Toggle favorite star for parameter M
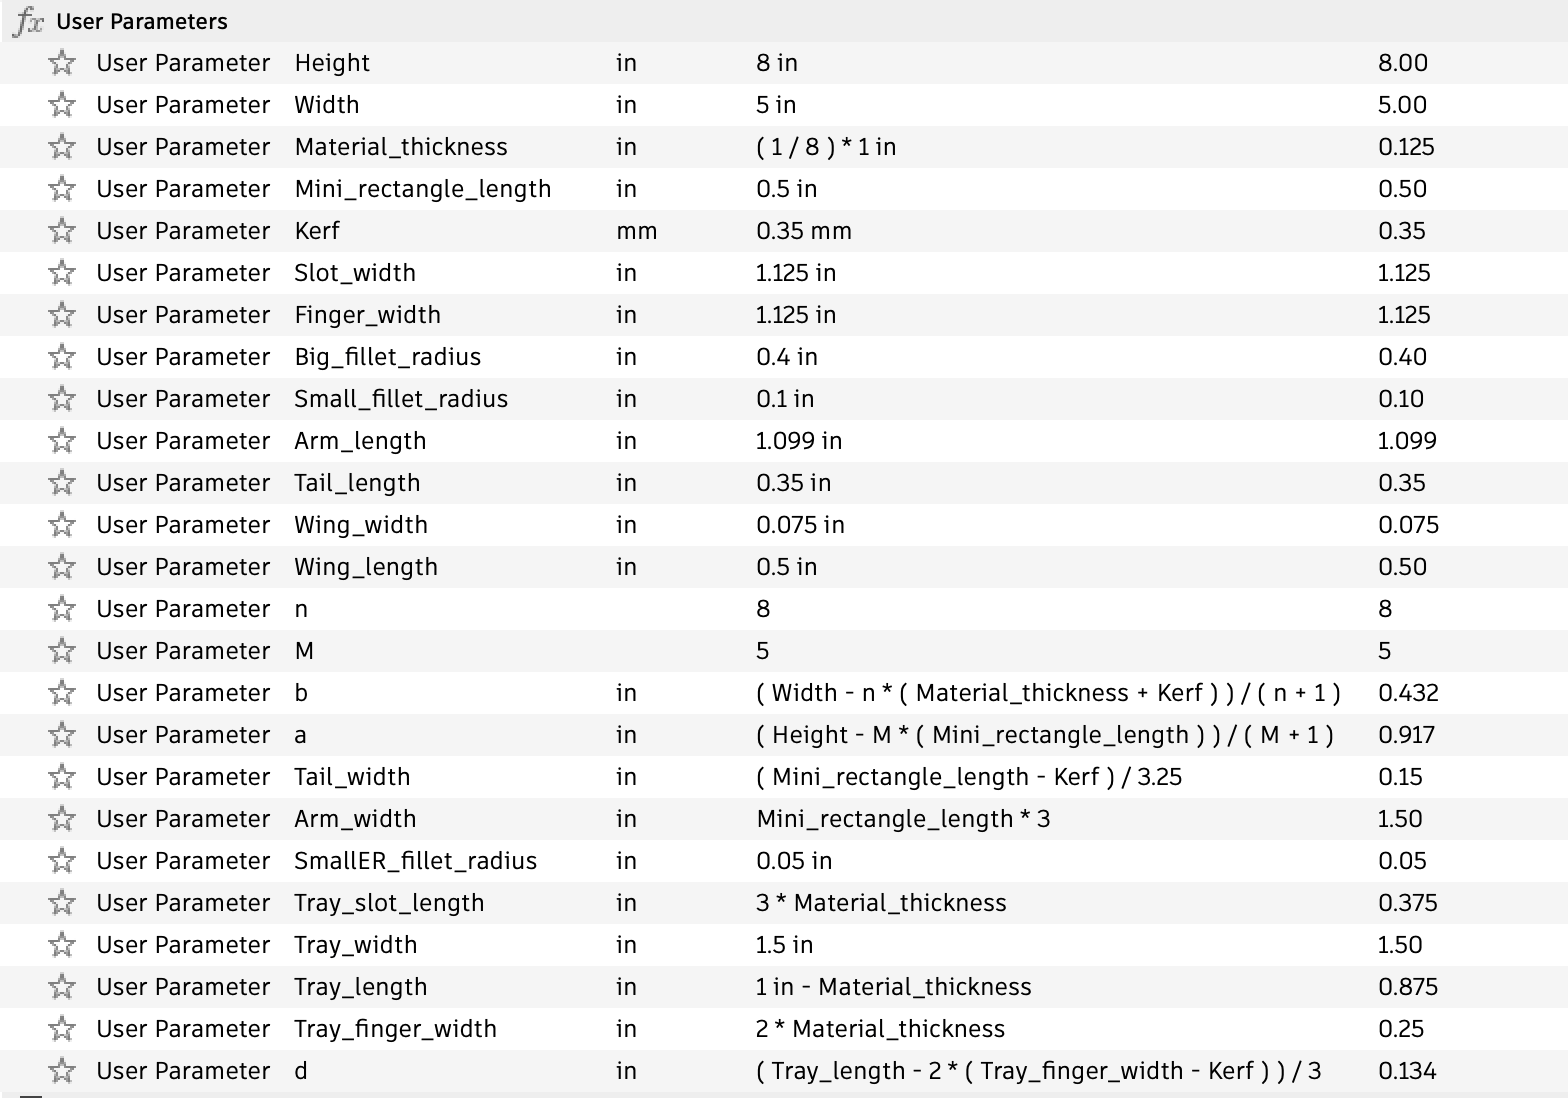This screenshot has height=1098, width=1568. 62,651
